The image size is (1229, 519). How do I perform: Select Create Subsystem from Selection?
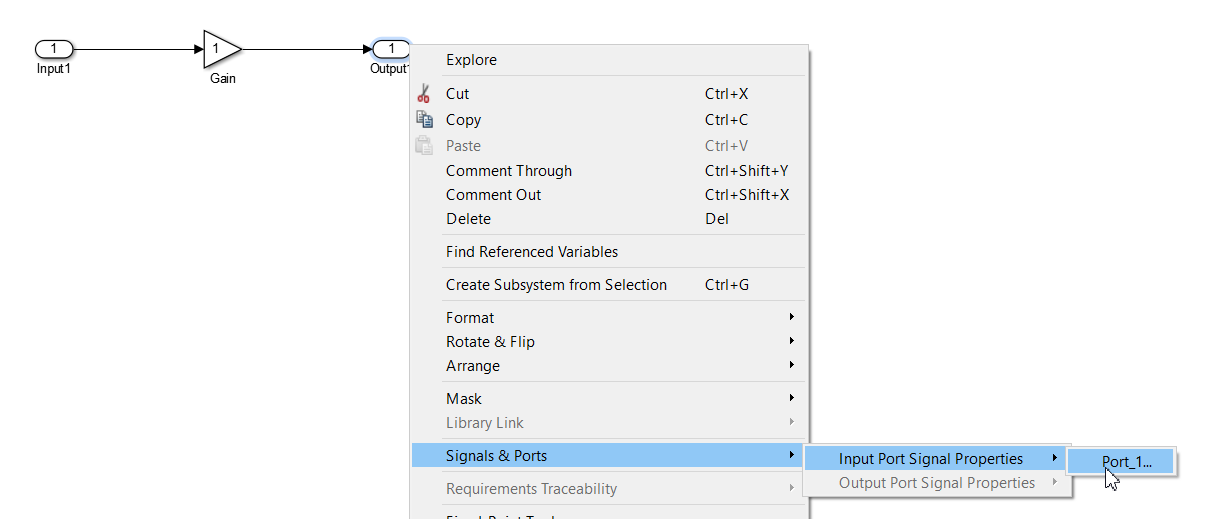pos(556,285)
